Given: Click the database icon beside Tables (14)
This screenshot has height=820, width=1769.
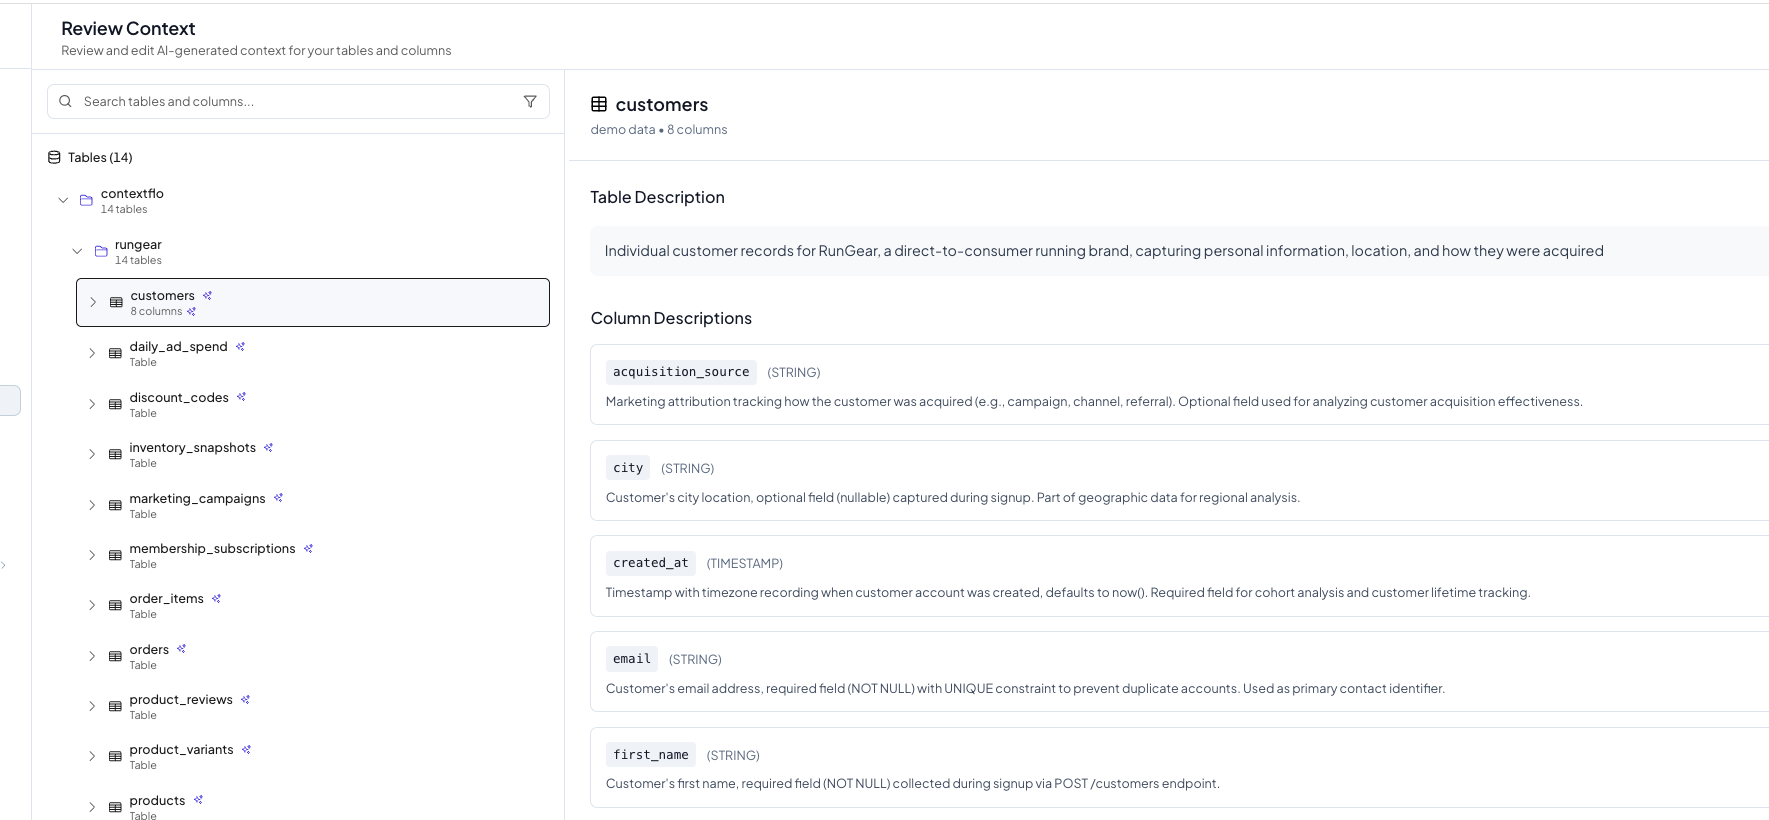Looking at the screenshot, I should pos(54,157).
